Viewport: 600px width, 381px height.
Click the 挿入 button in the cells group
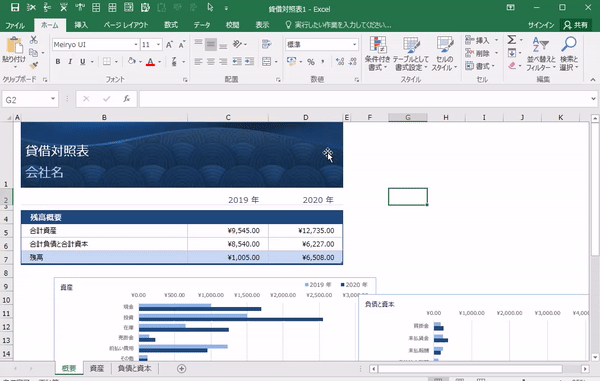pos(481,40)
